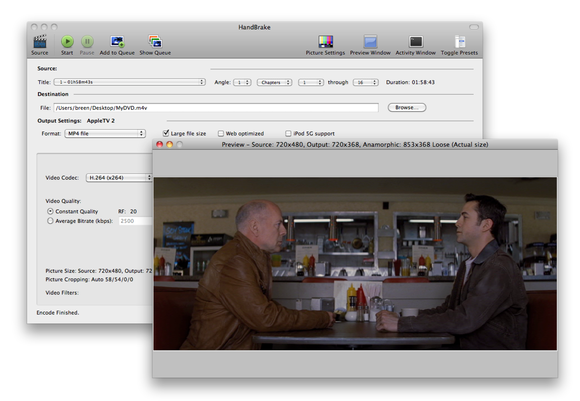Select the Average Bitrate (kbps) radio button
580x401 pixels.
[x=50, y=221]
